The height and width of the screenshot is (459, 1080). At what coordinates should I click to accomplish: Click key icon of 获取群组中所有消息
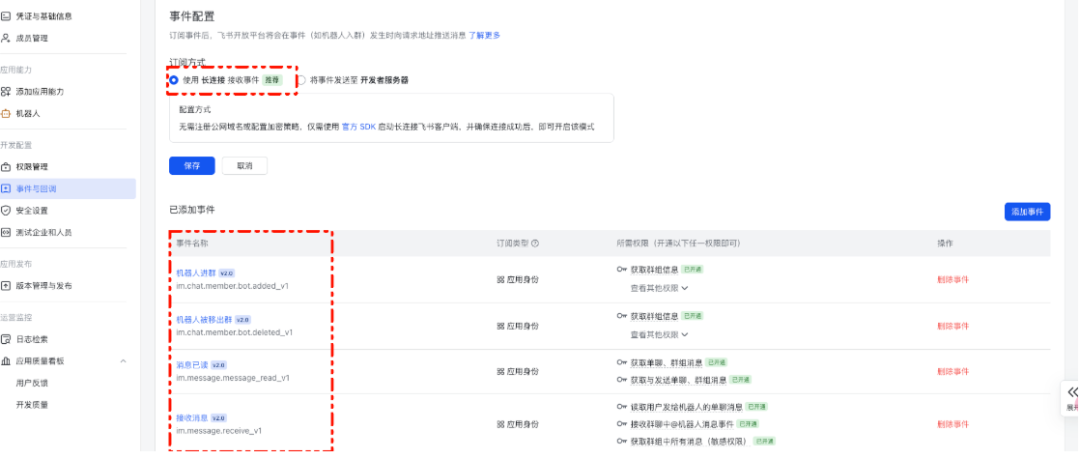tap(621, 441)
